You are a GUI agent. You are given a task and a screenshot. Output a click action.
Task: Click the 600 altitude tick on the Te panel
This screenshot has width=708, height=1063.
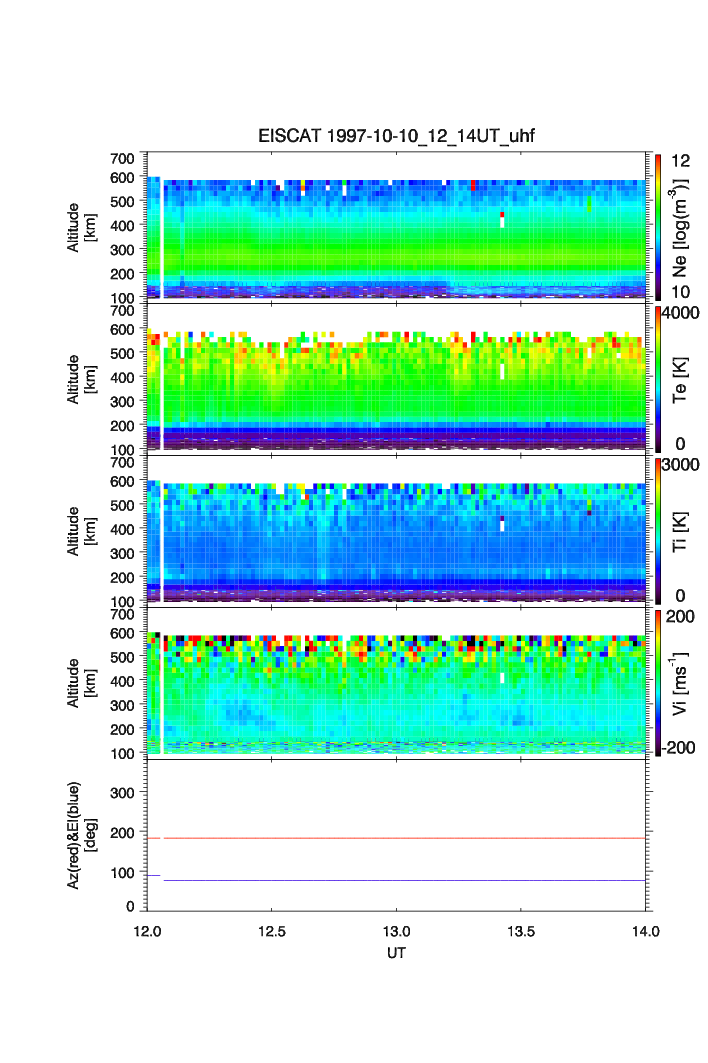[x=122, y=329]
